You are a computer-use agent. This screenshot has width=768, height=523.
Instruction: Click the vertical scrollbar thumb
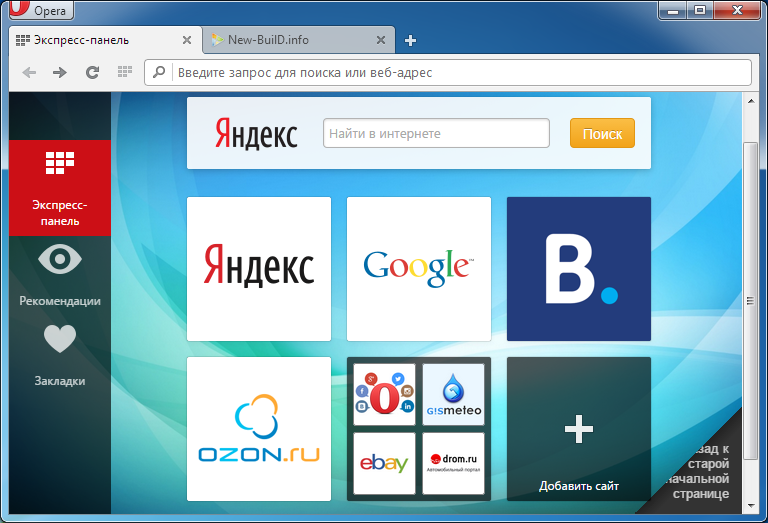750,301
